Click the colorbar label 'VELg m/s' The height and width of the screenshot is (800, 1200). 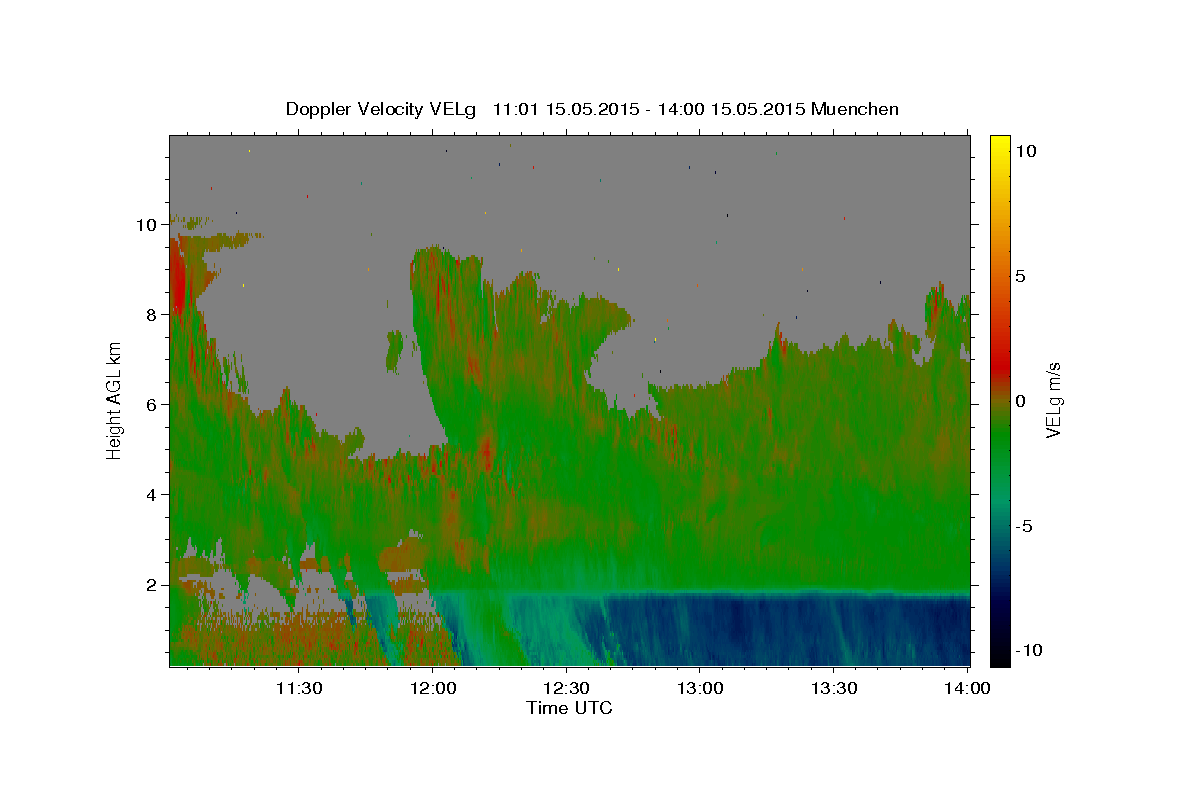1053,400
